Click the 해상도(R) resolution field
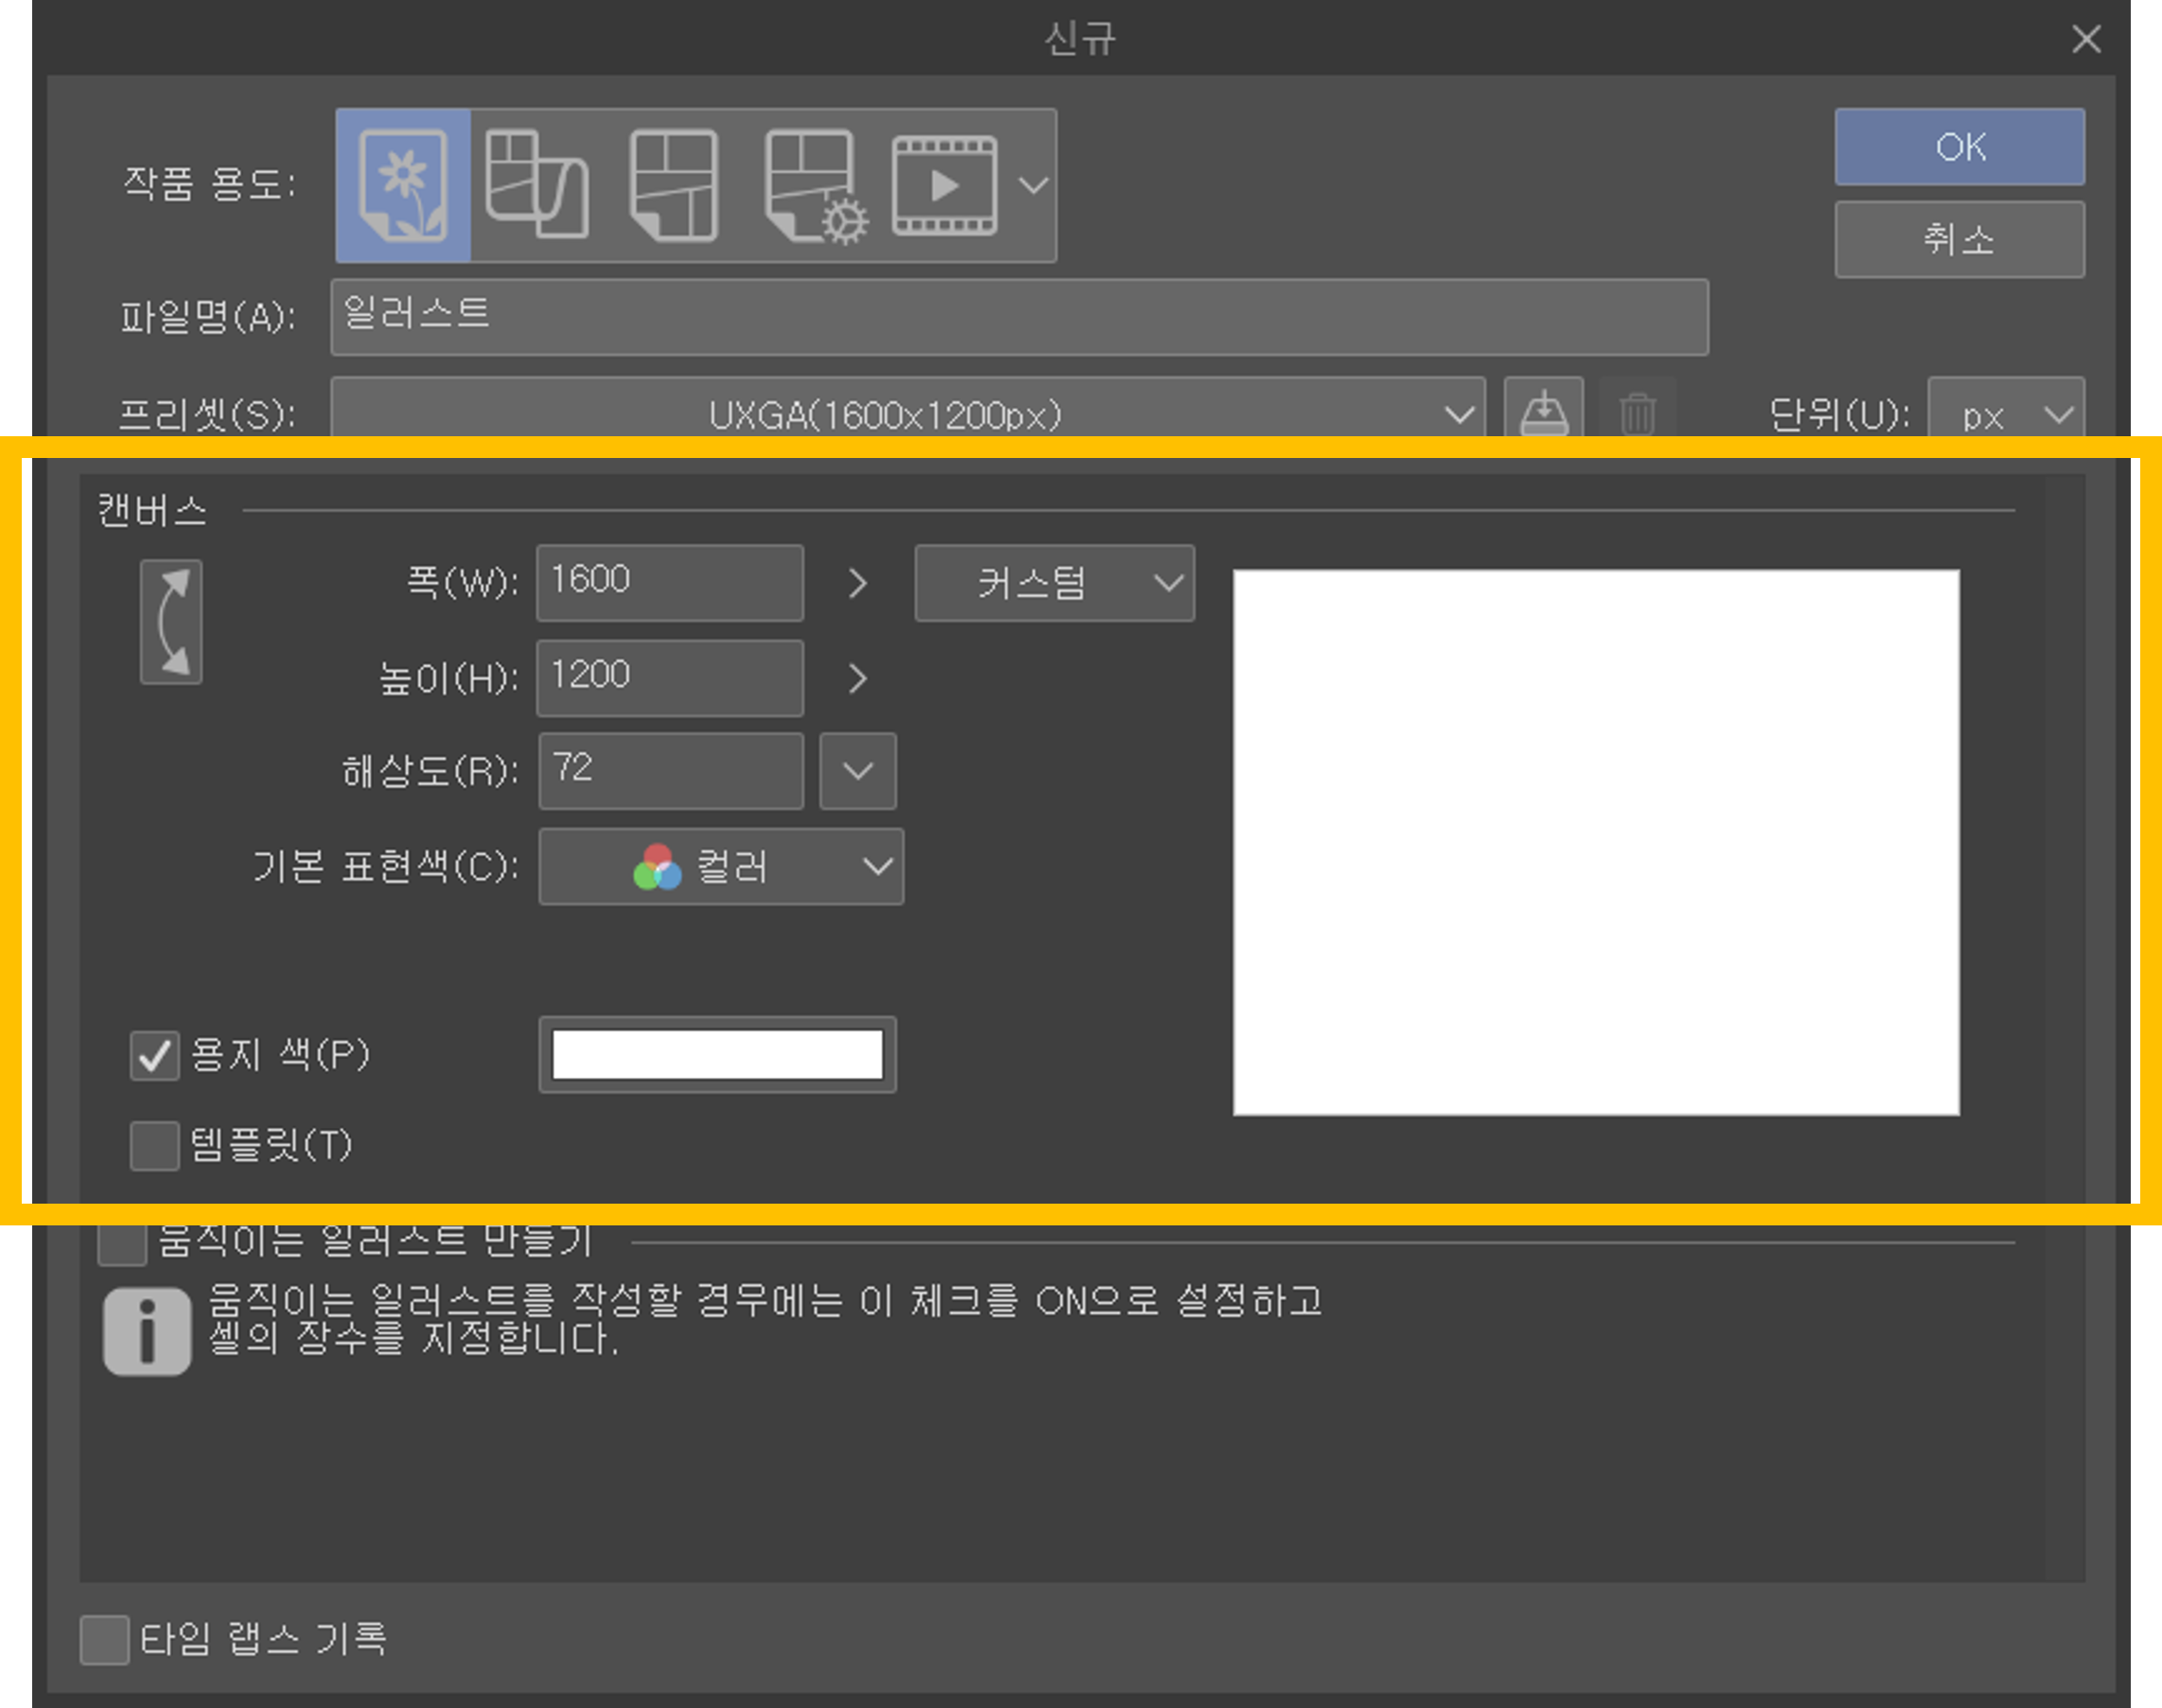Screen dimensions: 2162x1708 click(x=670, y=771)
